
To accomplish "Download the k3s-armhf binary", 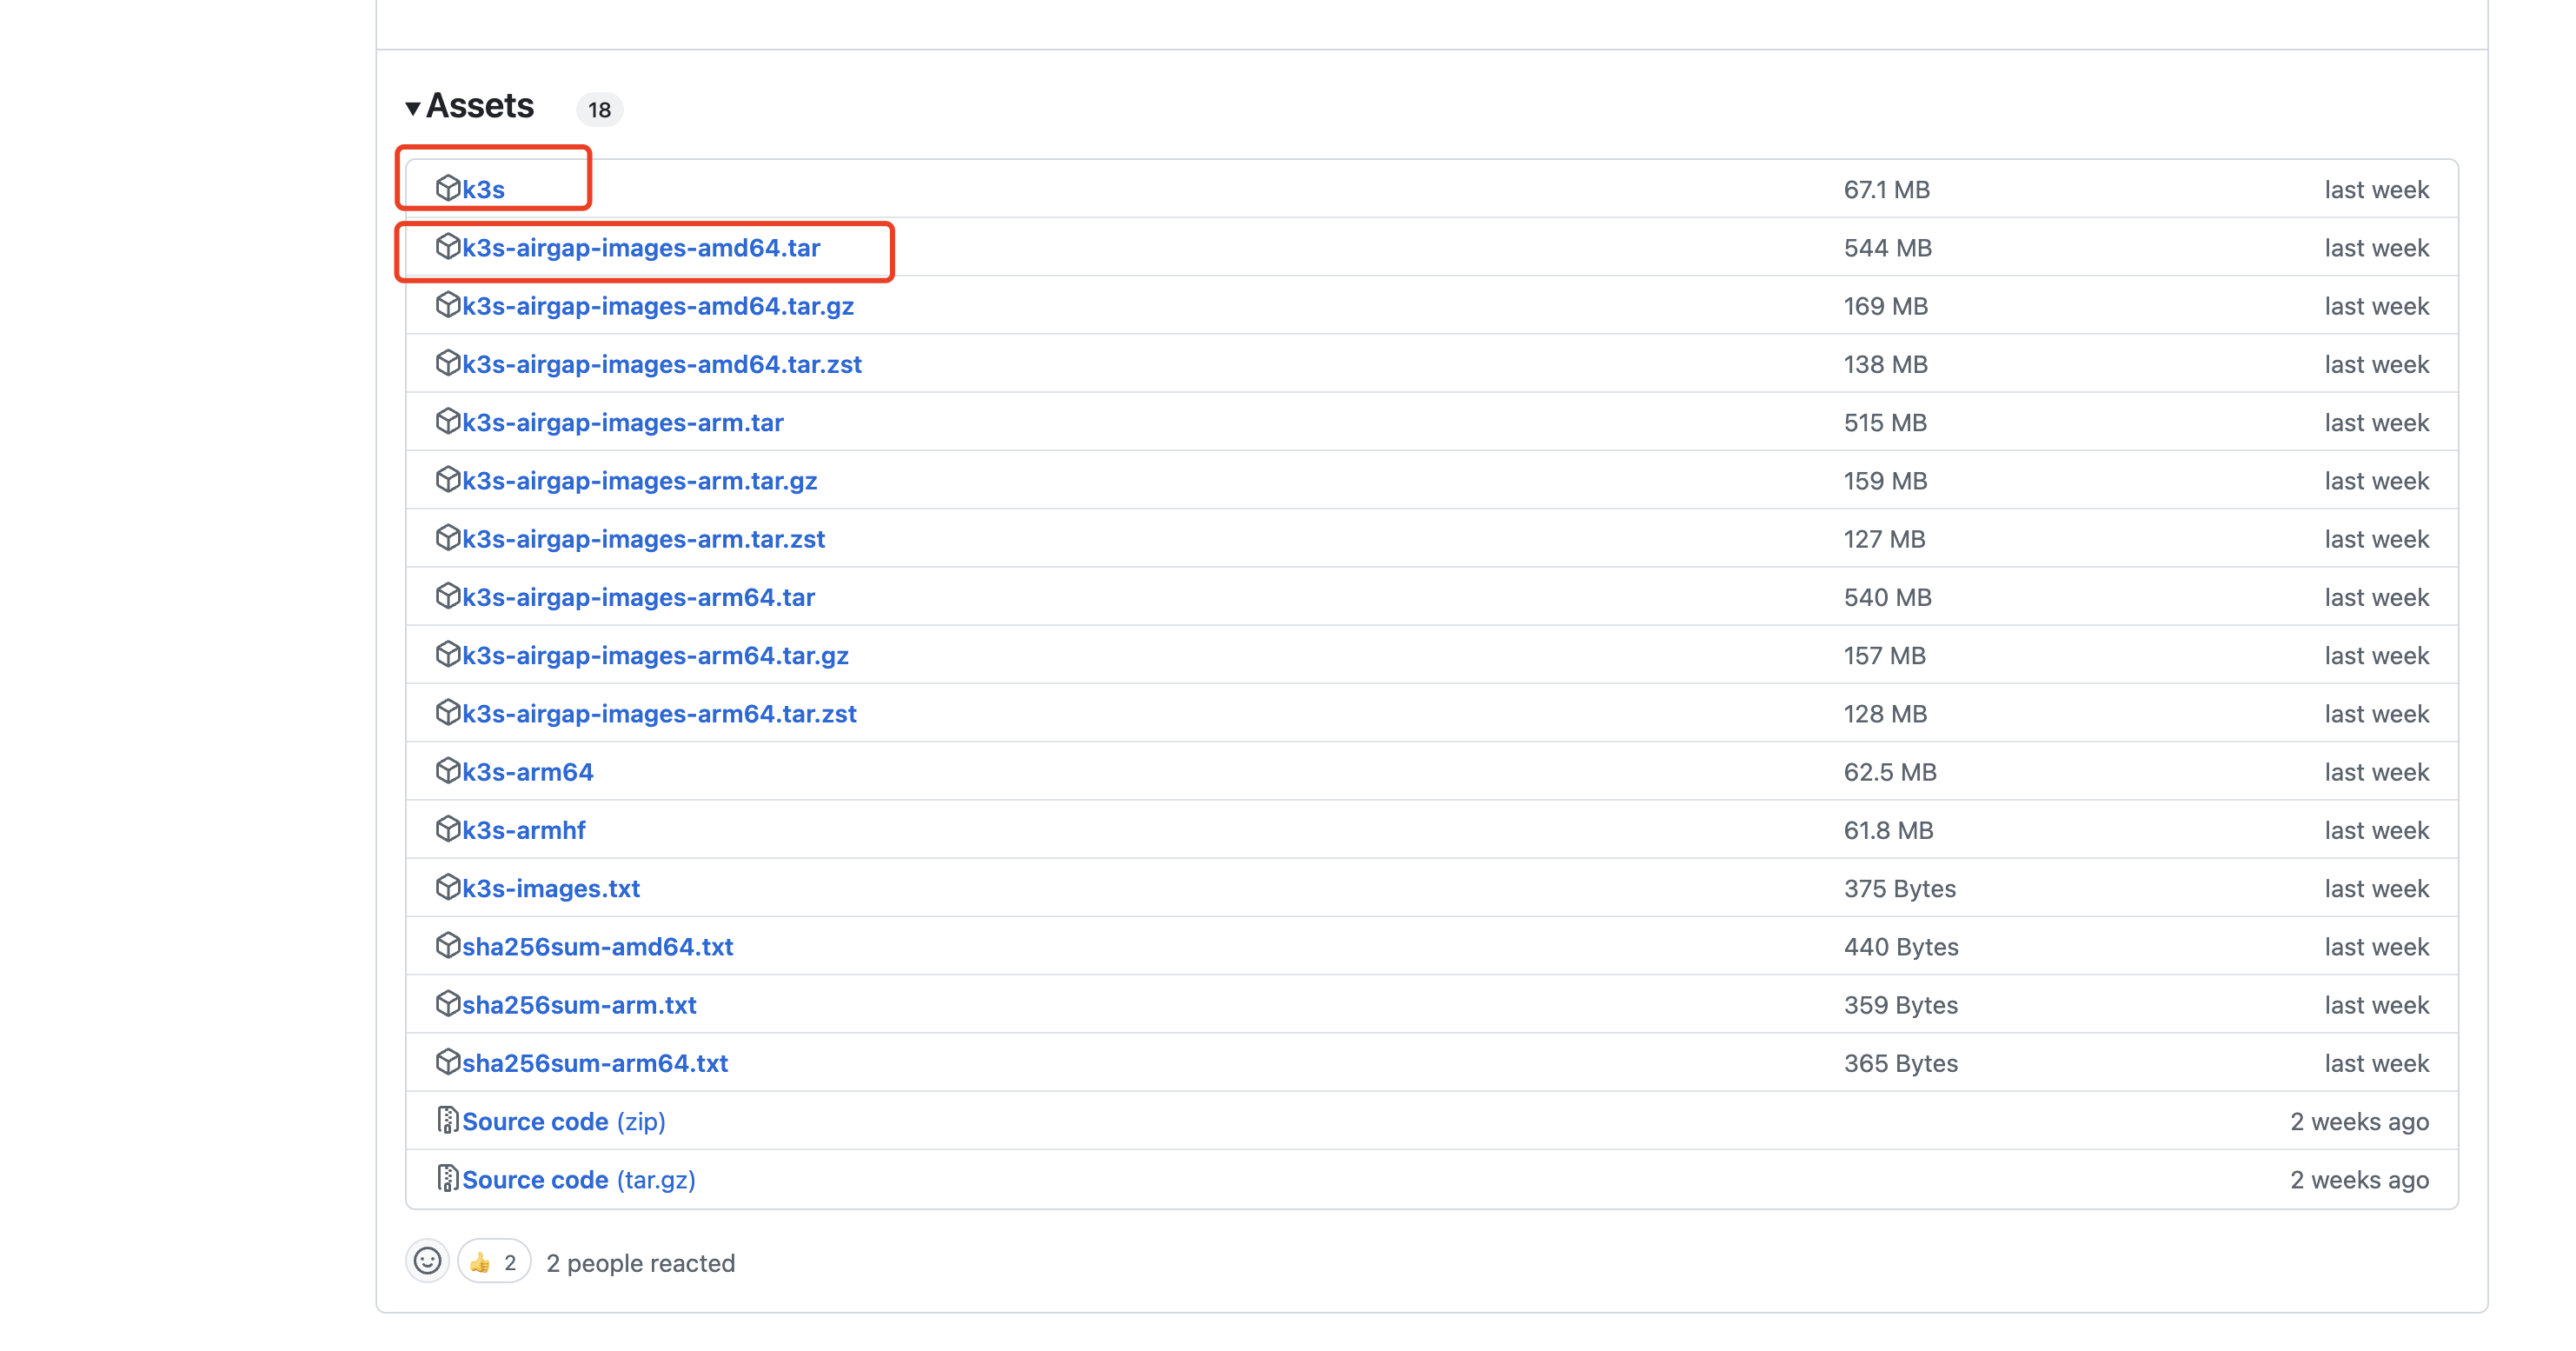I will 524,830.
